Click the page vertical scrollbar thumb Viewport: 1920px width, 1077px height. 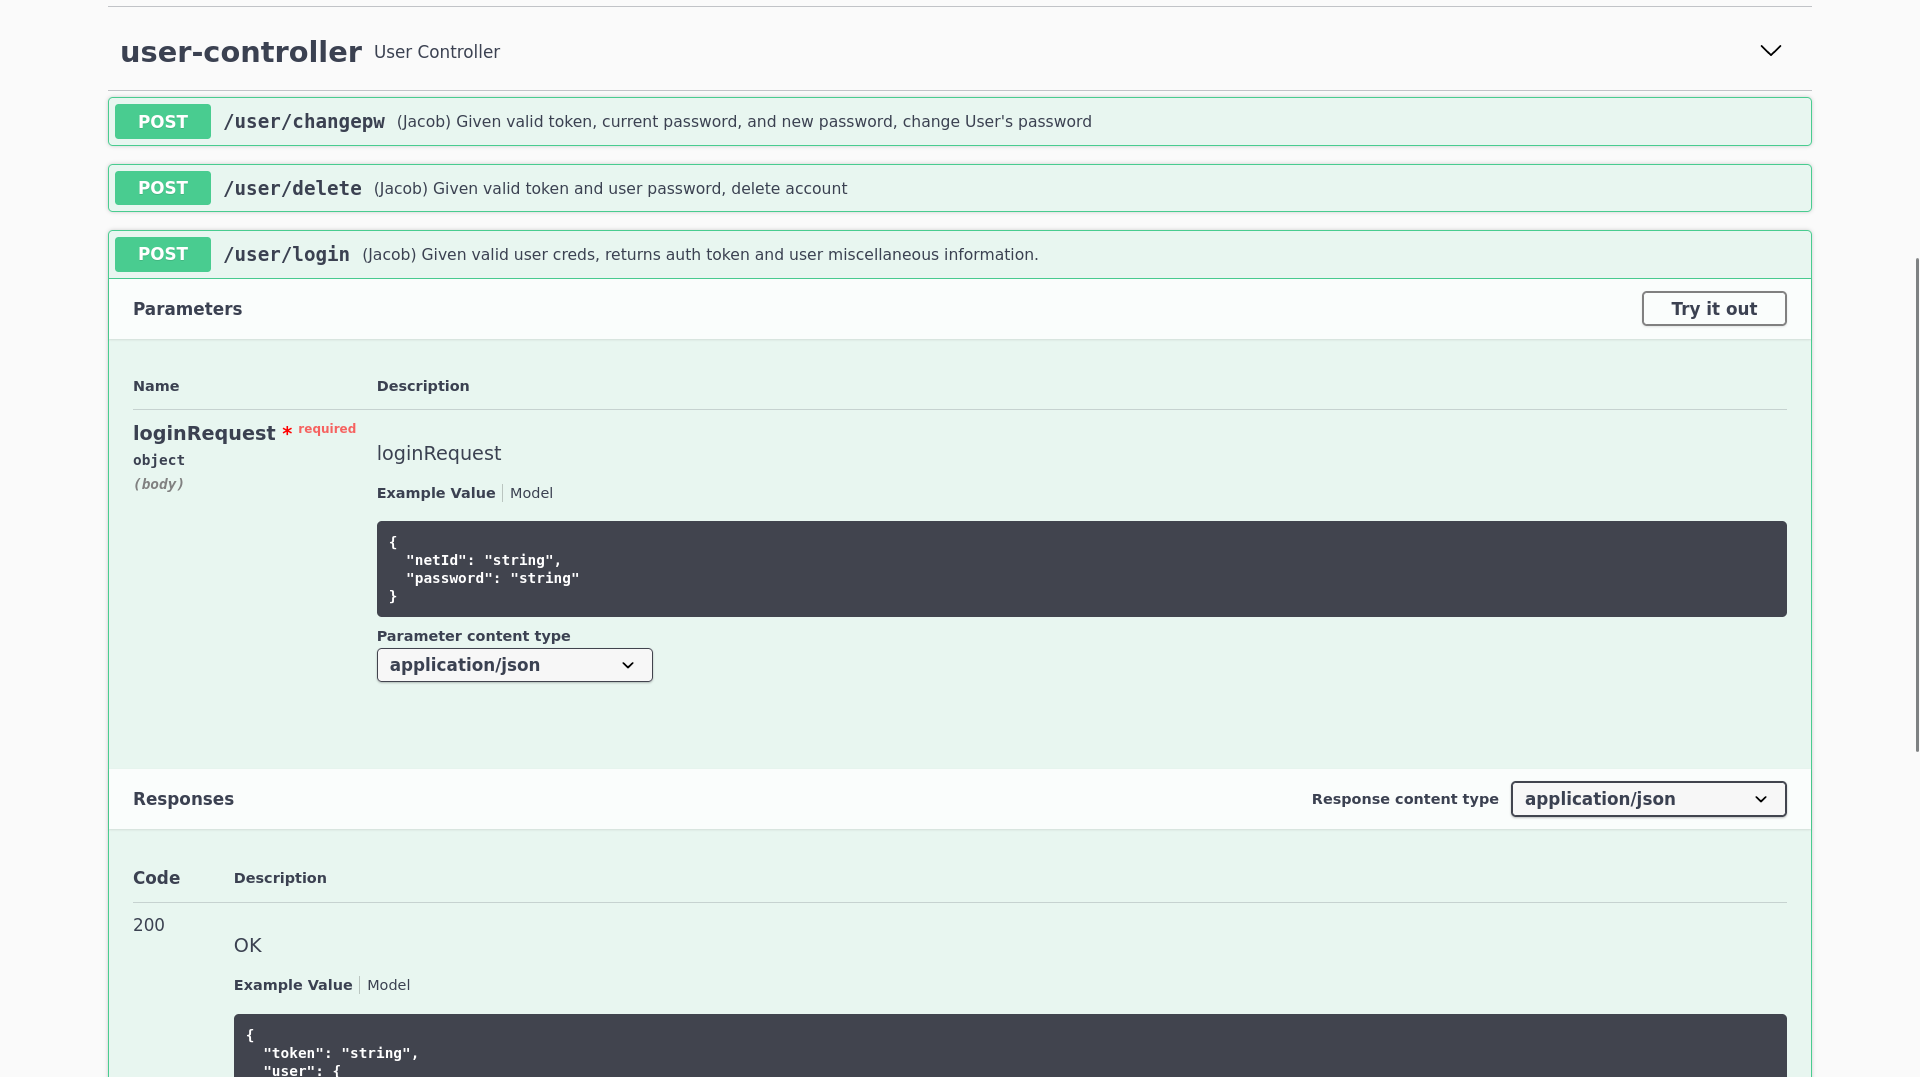tap(1917, 505)
